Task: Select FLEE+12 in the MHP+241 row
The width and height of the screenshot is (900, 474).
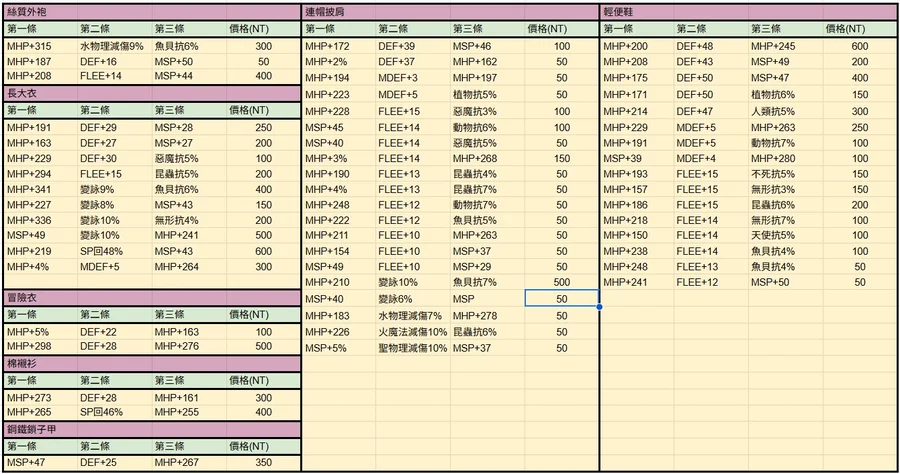Action: pyautogui.click(x=711, y=282)
